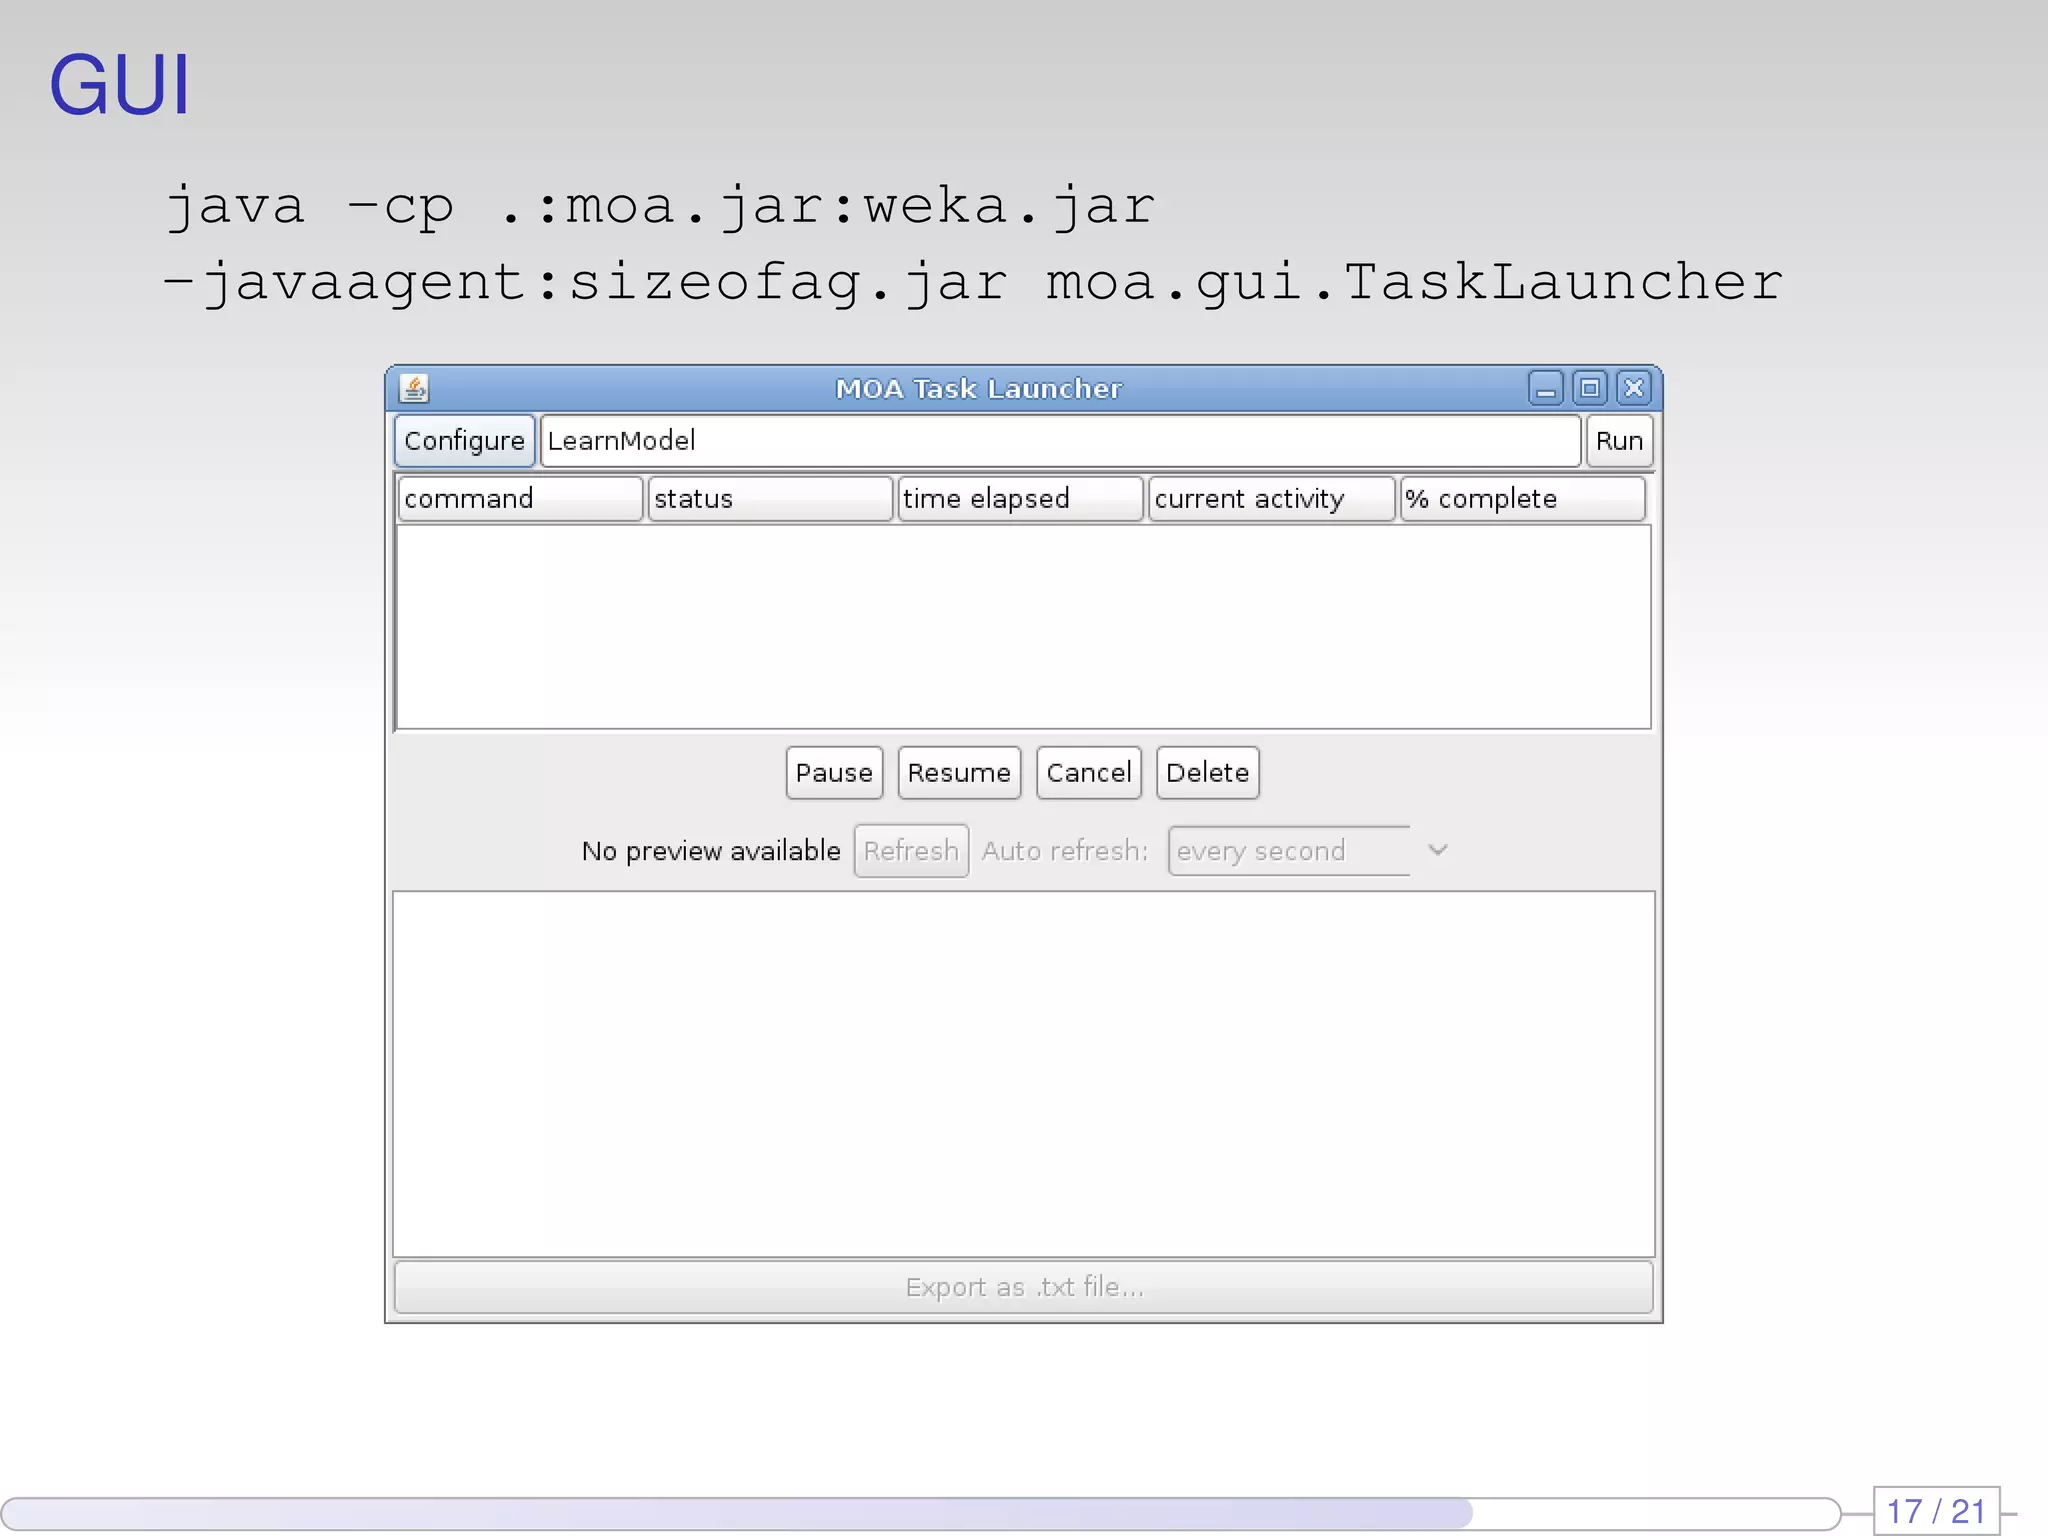Cancel the selected task
The width and height of the screenshot is (2048, 1536).
click(x=1089, y=773)
